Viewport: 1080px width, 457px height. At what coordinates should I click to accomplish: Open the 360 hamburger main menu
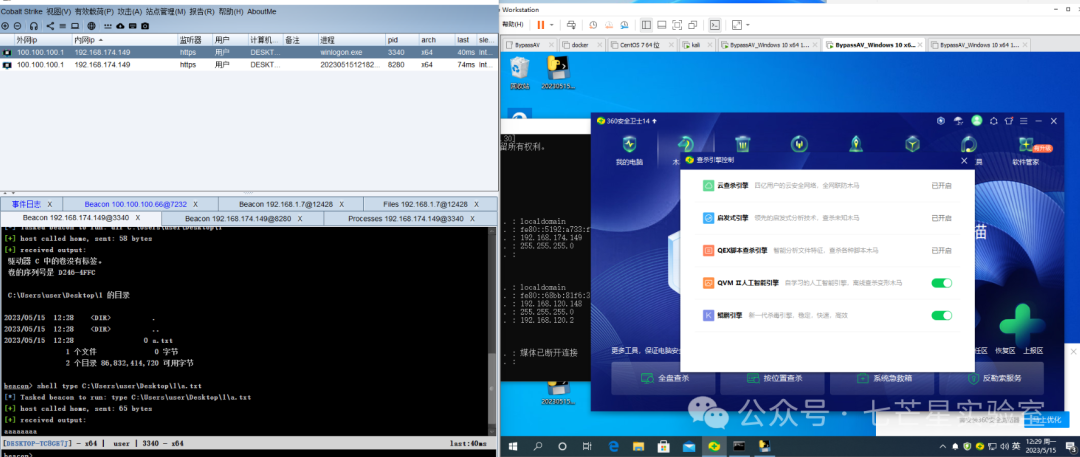click(x=1024, y=121)
